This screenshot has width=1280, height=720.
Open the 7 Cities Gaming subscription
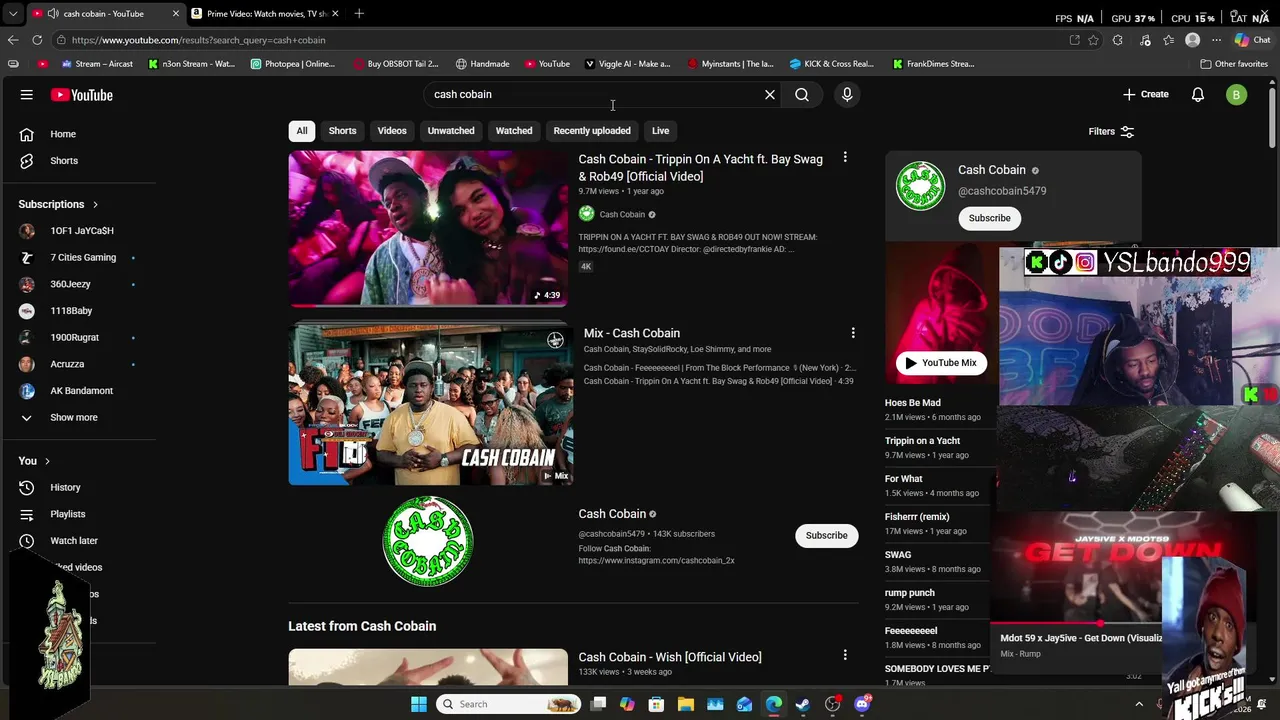[83, 258]
